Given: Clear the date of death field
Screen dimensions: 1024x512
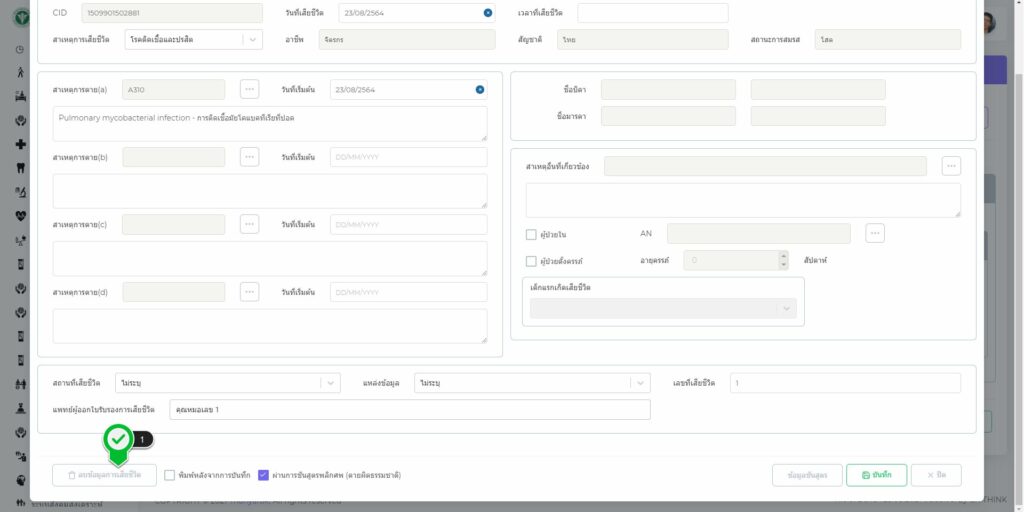Looking at the screenshot, I should (x=488, y=13).
